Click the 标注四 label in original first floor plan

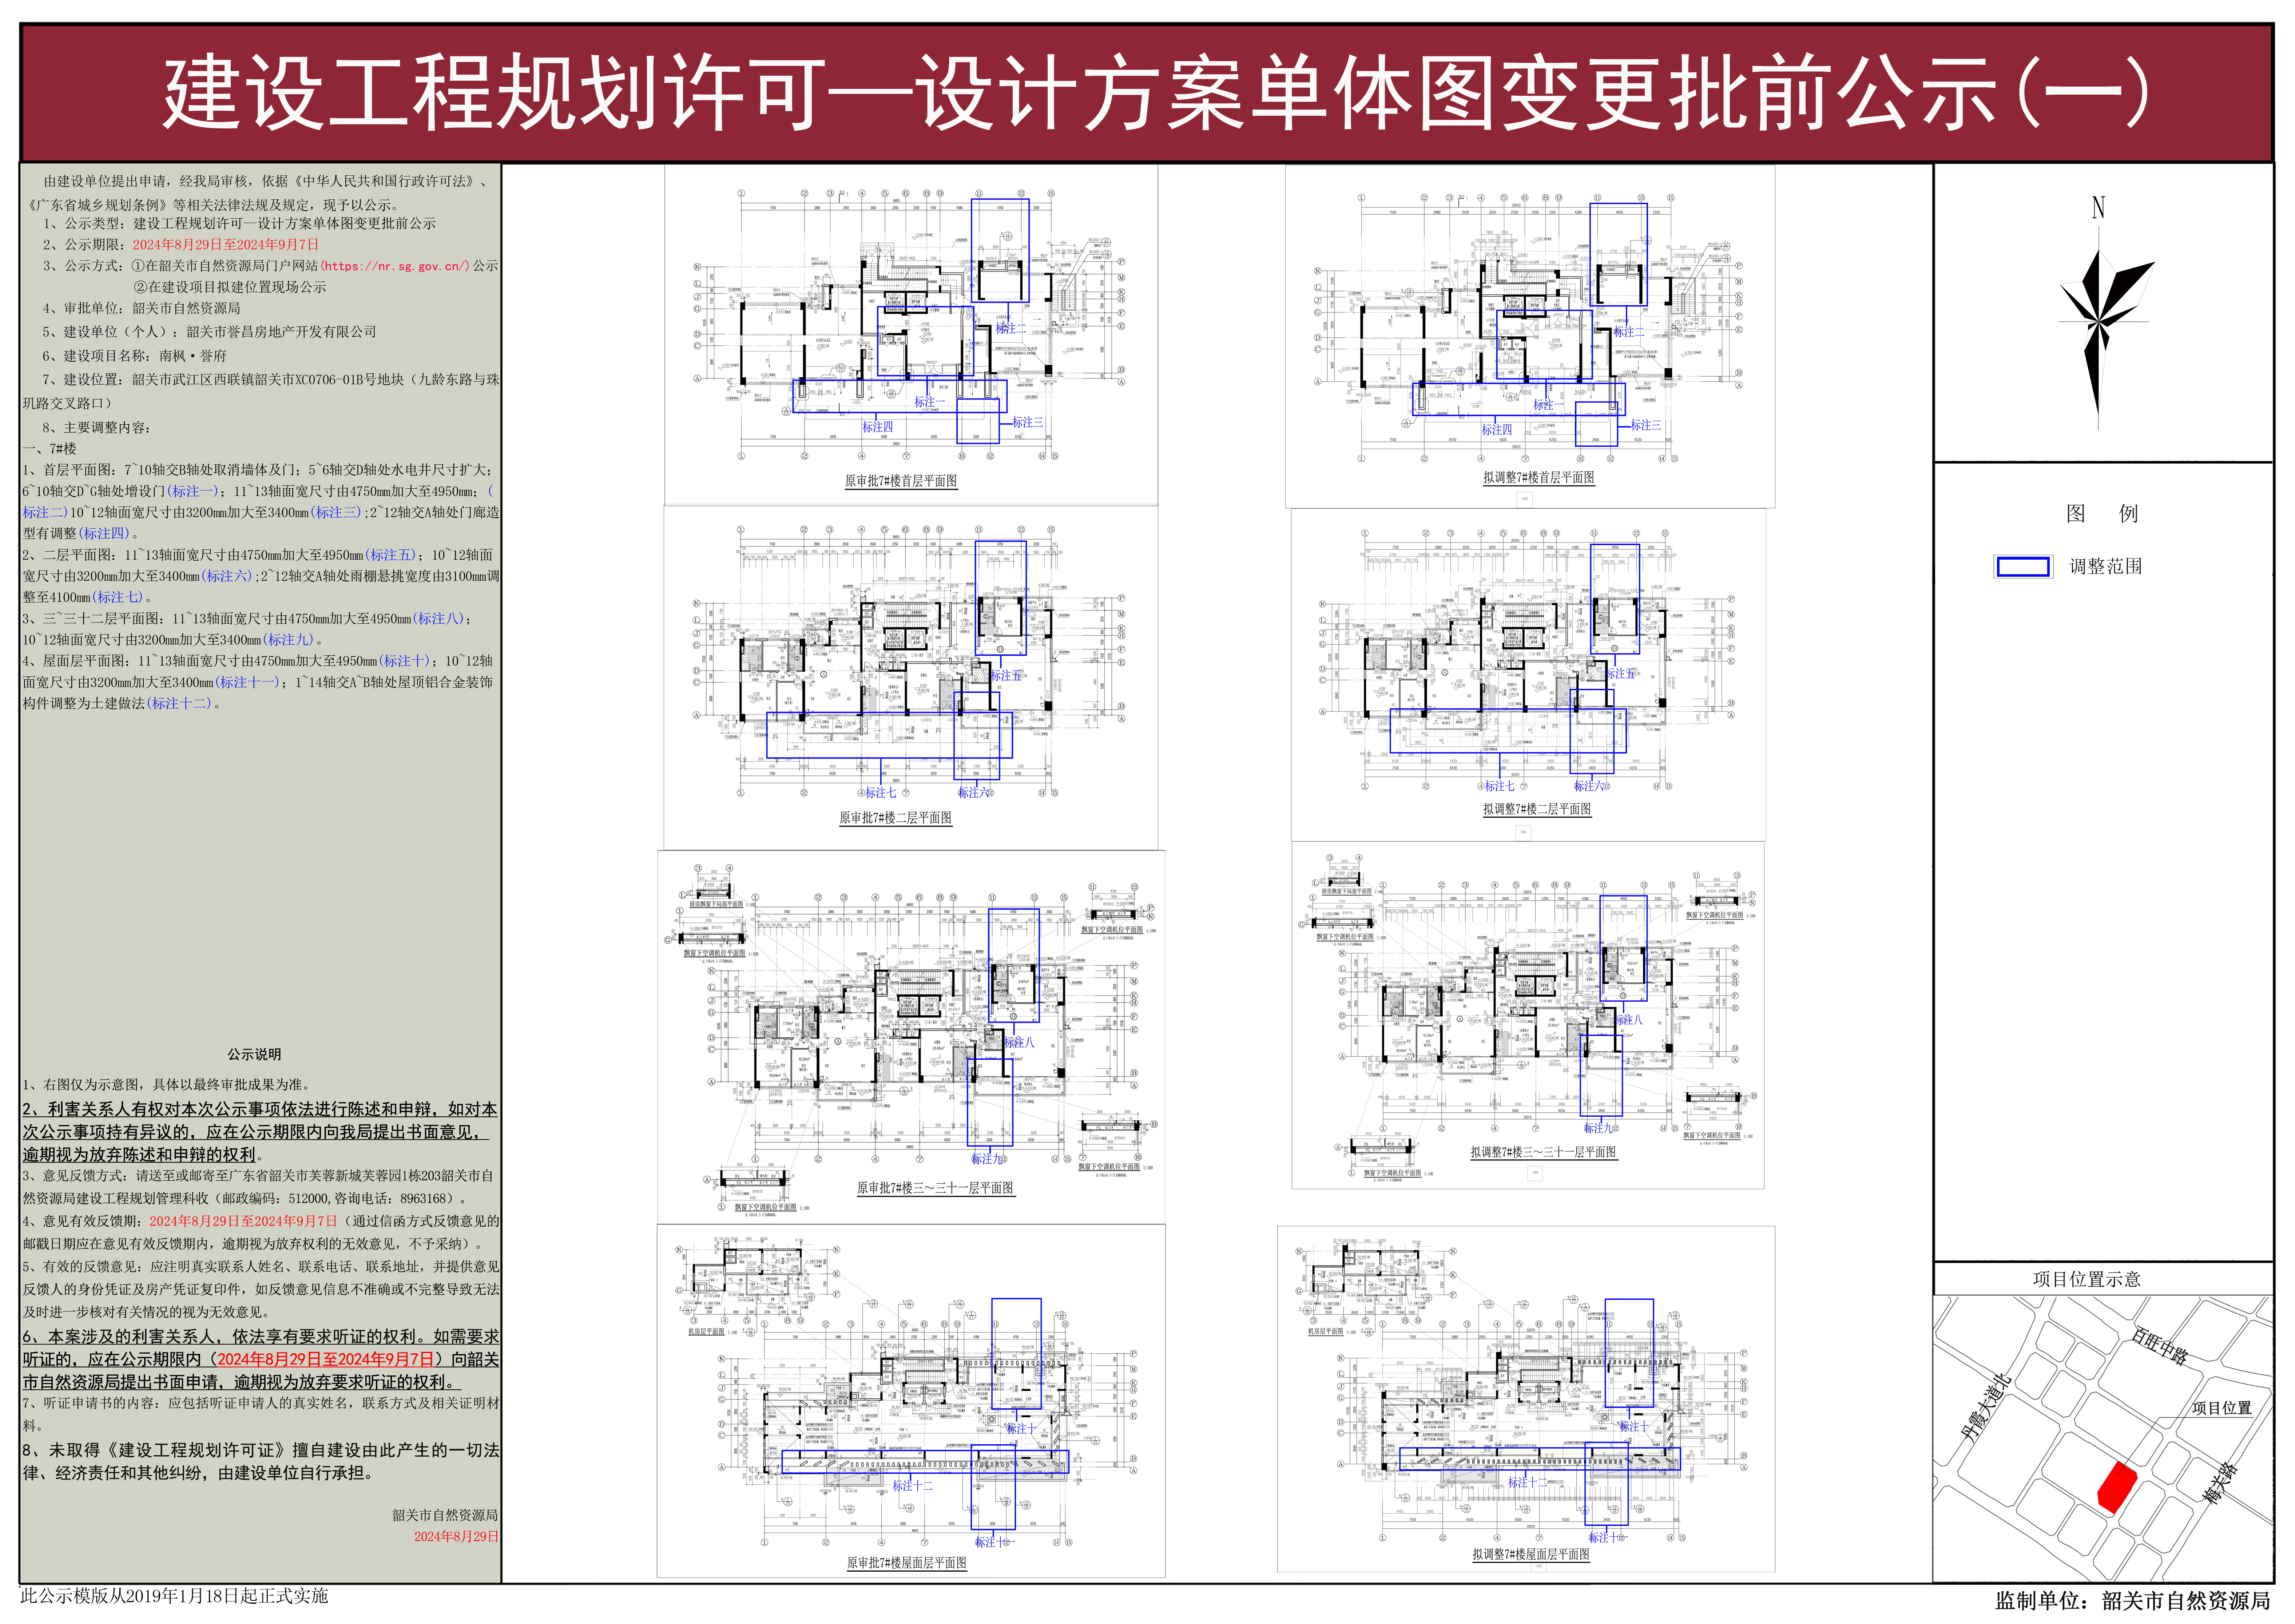pos(878,427)
